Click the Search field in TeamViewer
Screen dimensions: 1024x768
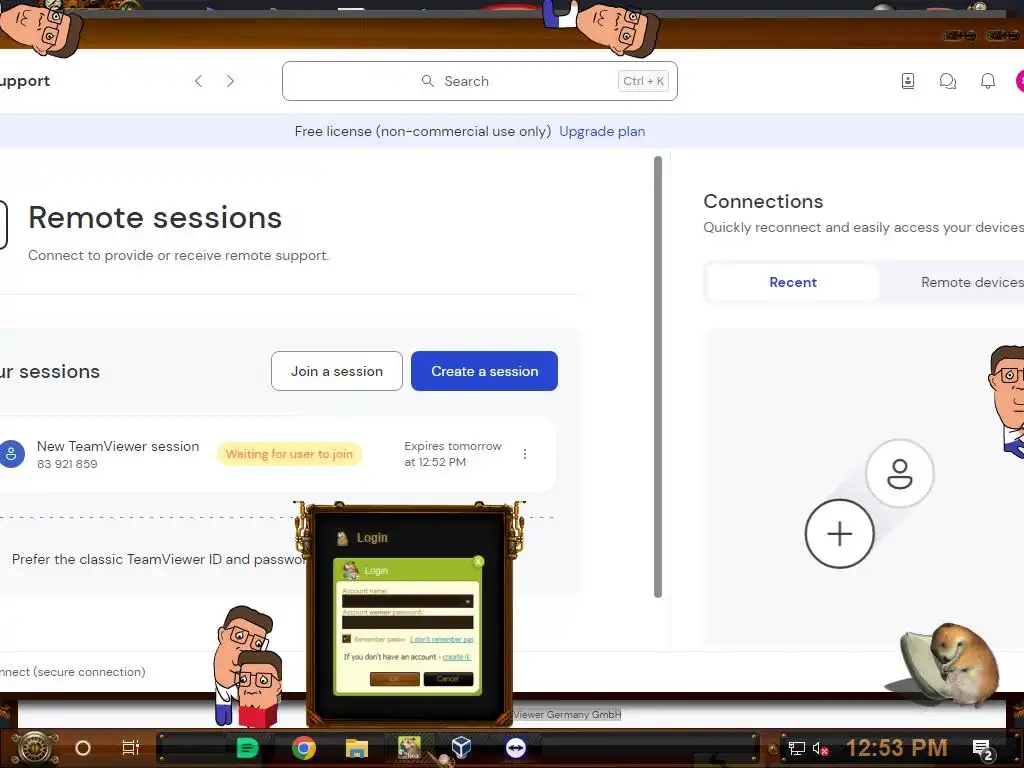[x=479, y=81]
